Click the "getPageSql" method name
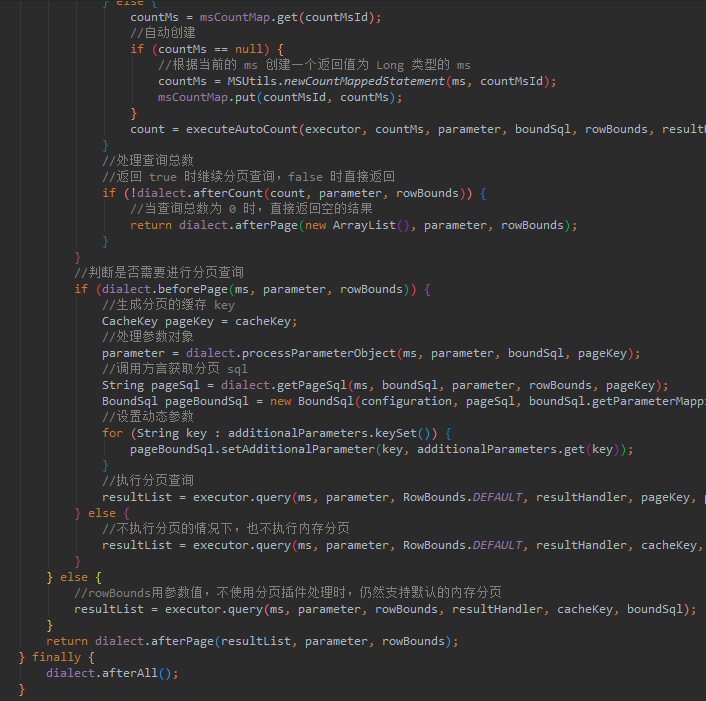This screenshot has height=701, width=706. tap(312, 385)
